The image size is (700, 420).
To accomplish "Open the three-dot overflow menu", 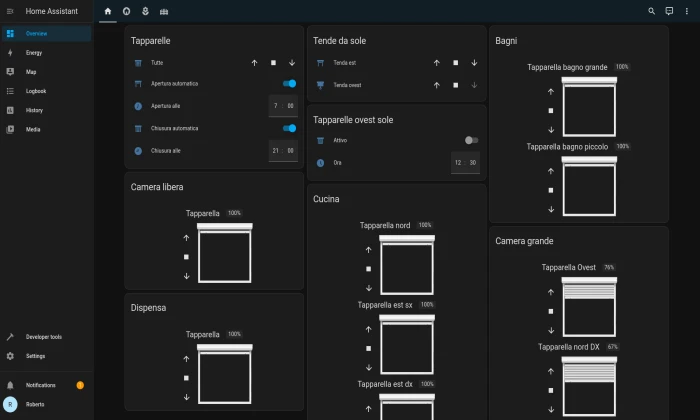I will click(687, 11).
